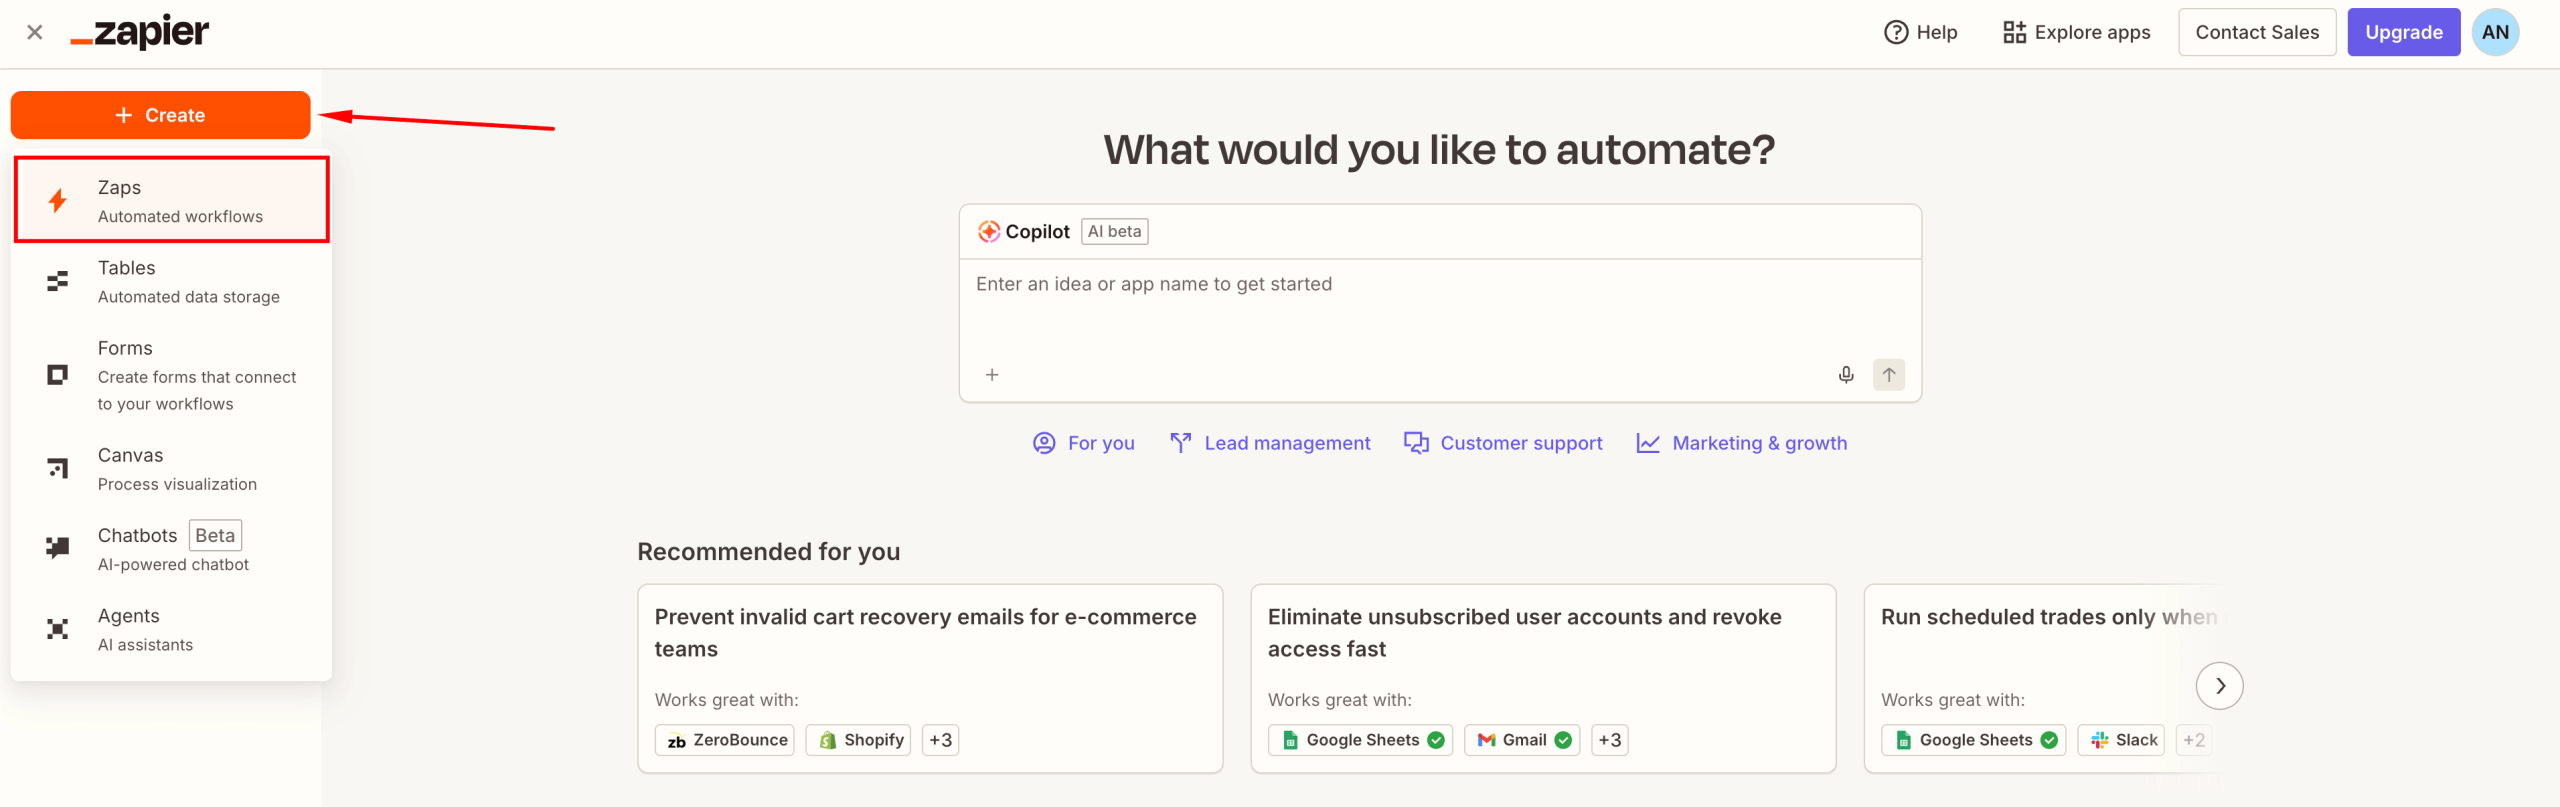Image resolution: width=2560 pixels, height=807 pixels.
Task: Click the Slack app chip
Action: [x=2121, y=740]
